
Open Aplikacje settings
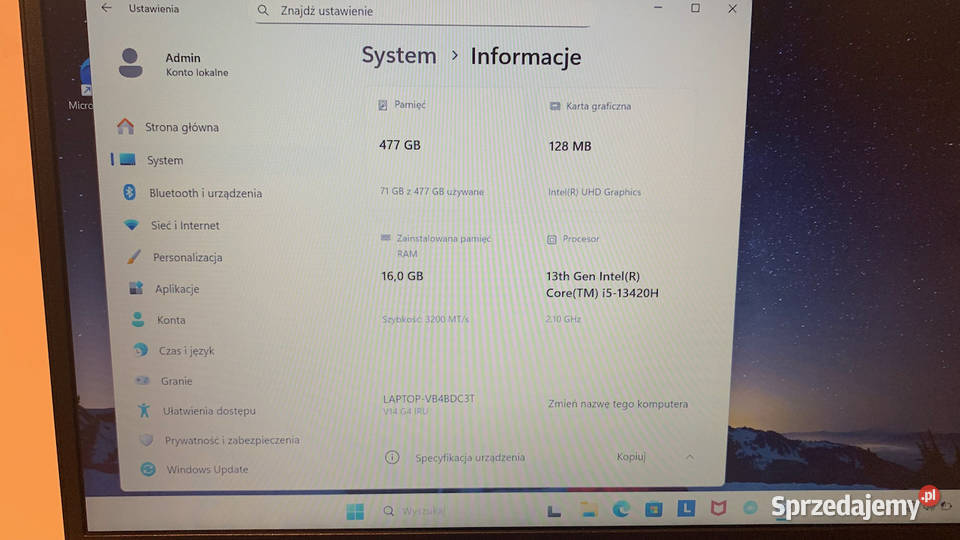click(177, 289)
